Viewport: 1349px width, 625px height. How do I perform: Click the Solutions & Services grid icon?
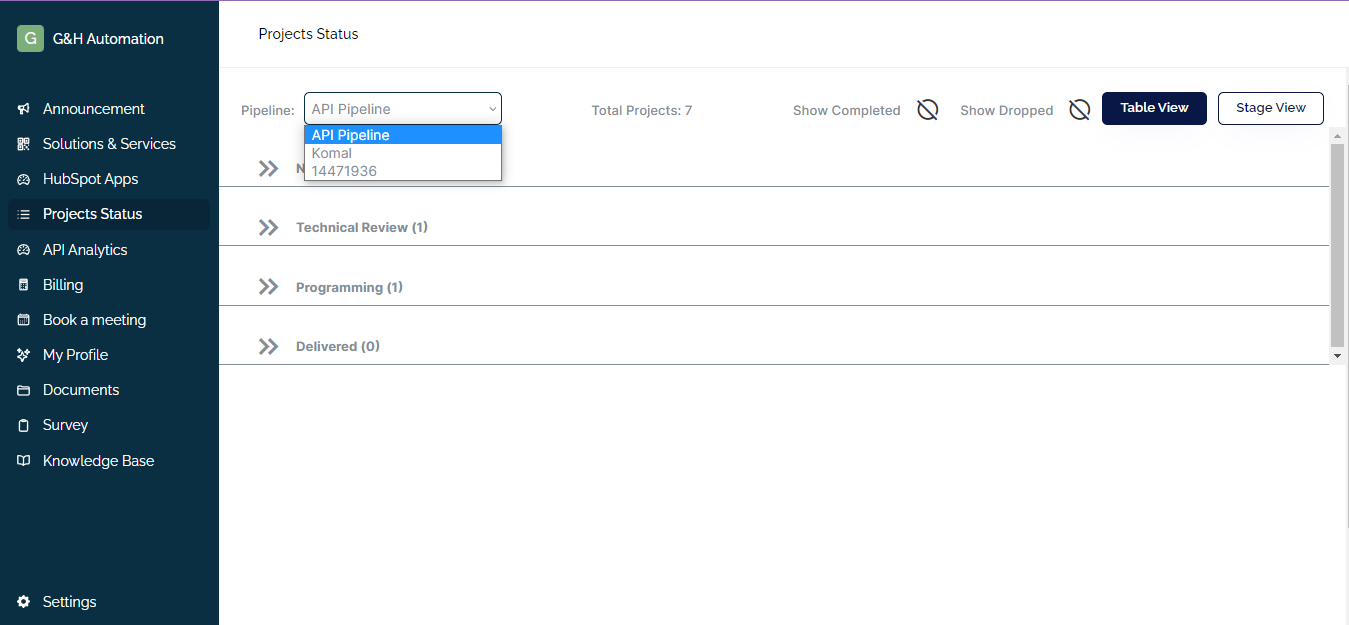[24, 144]
